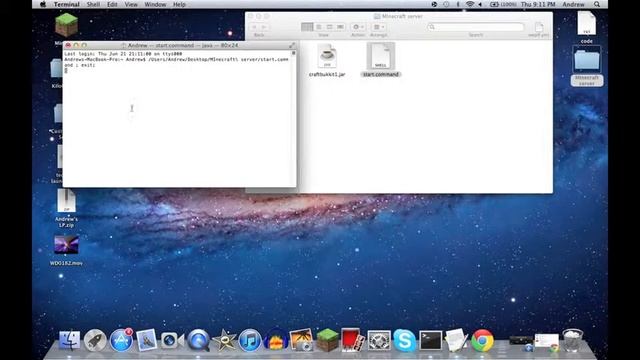Click the Finder Back button
This screenshot has height=360, width=640.
pyautogui.click(x=254, y=27)
